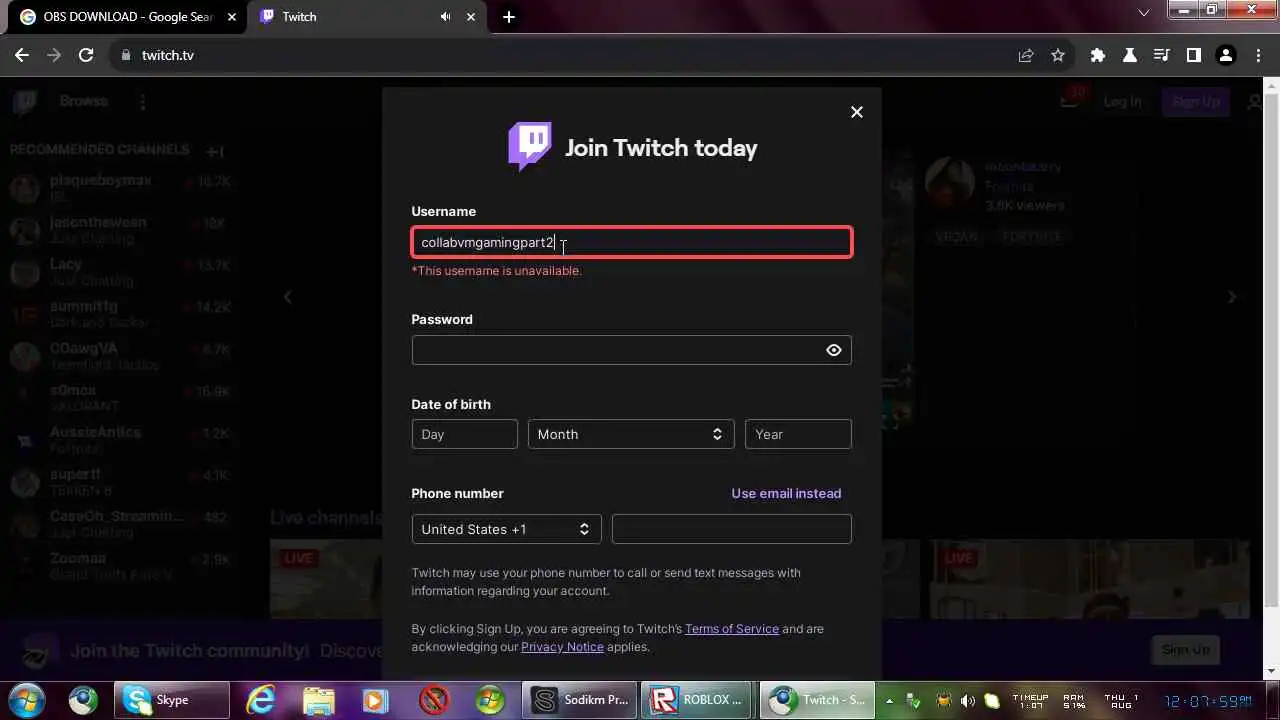This screenshot has width=1280, height=720.
Task: Show hidden system tray icons
Action: (888, 701)
